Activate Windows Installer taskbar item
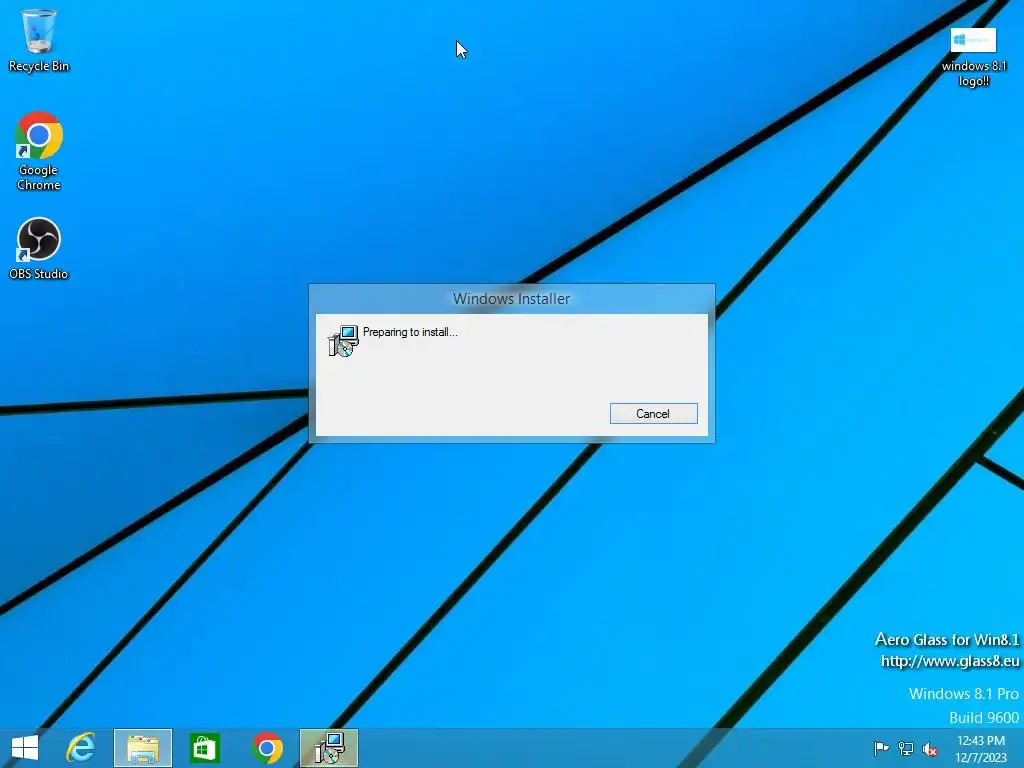The image size is (1024, 768). coord(328,748)
